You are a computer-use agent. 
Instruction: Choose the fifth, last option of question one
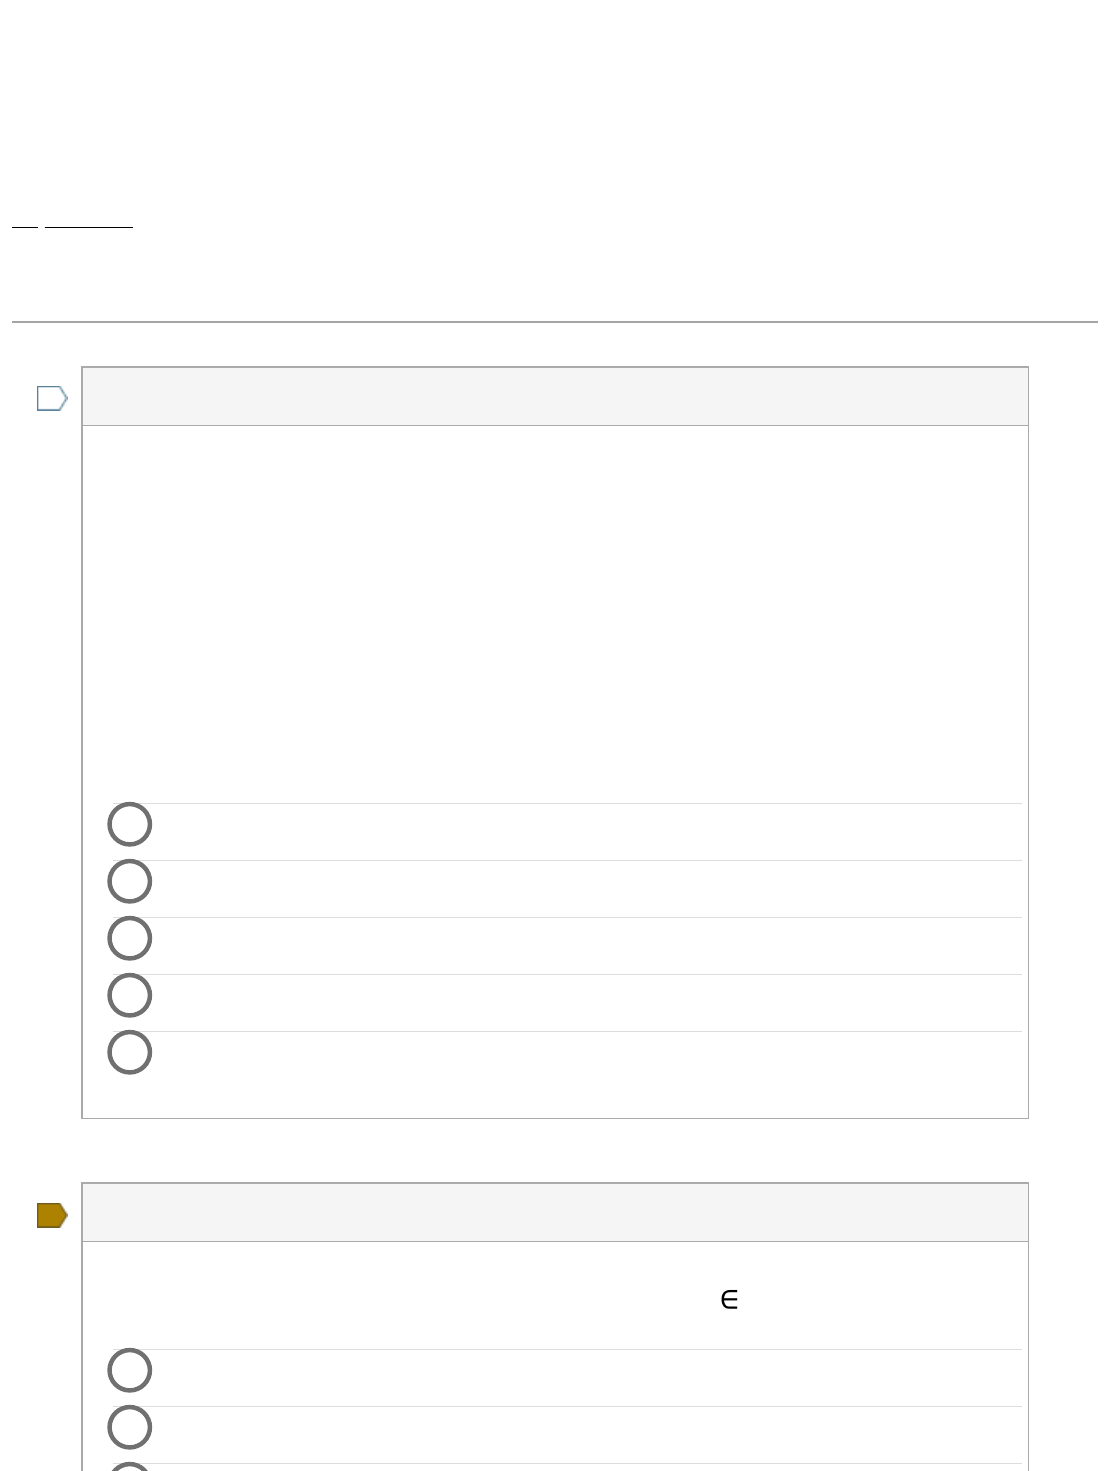130,1052
